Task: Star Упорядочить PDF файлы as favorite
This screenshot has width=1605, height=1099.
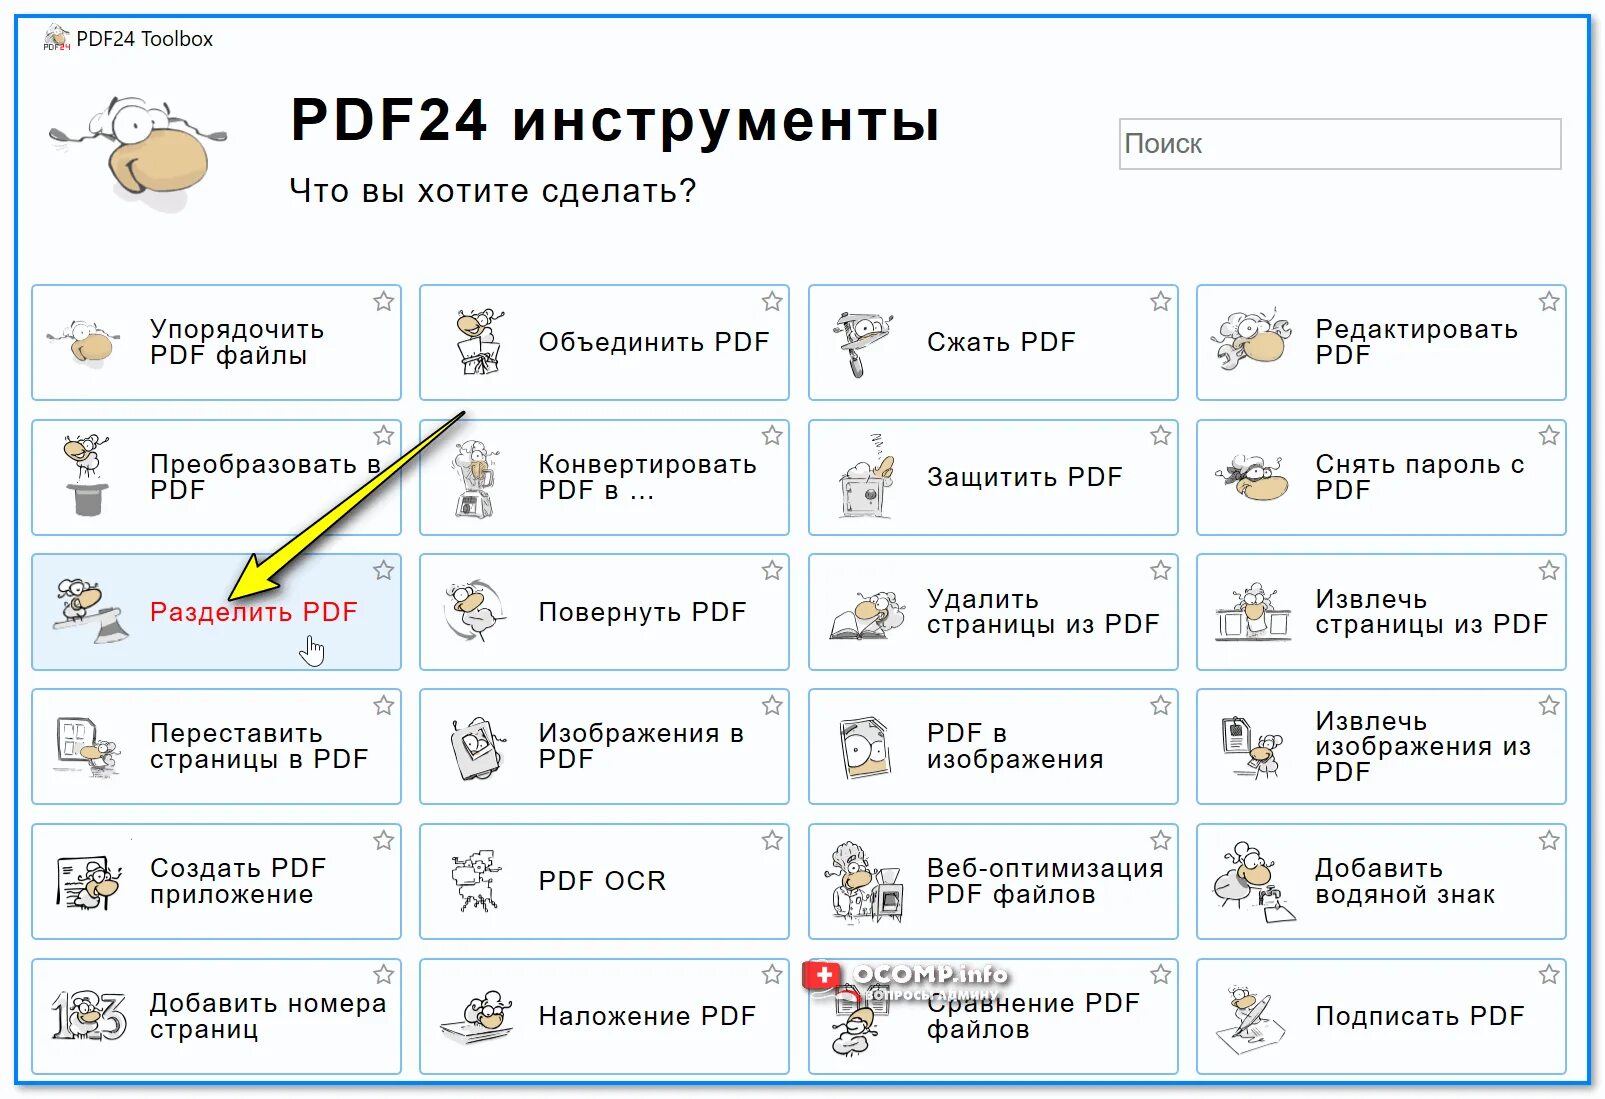Action: (x=383, y=301)
